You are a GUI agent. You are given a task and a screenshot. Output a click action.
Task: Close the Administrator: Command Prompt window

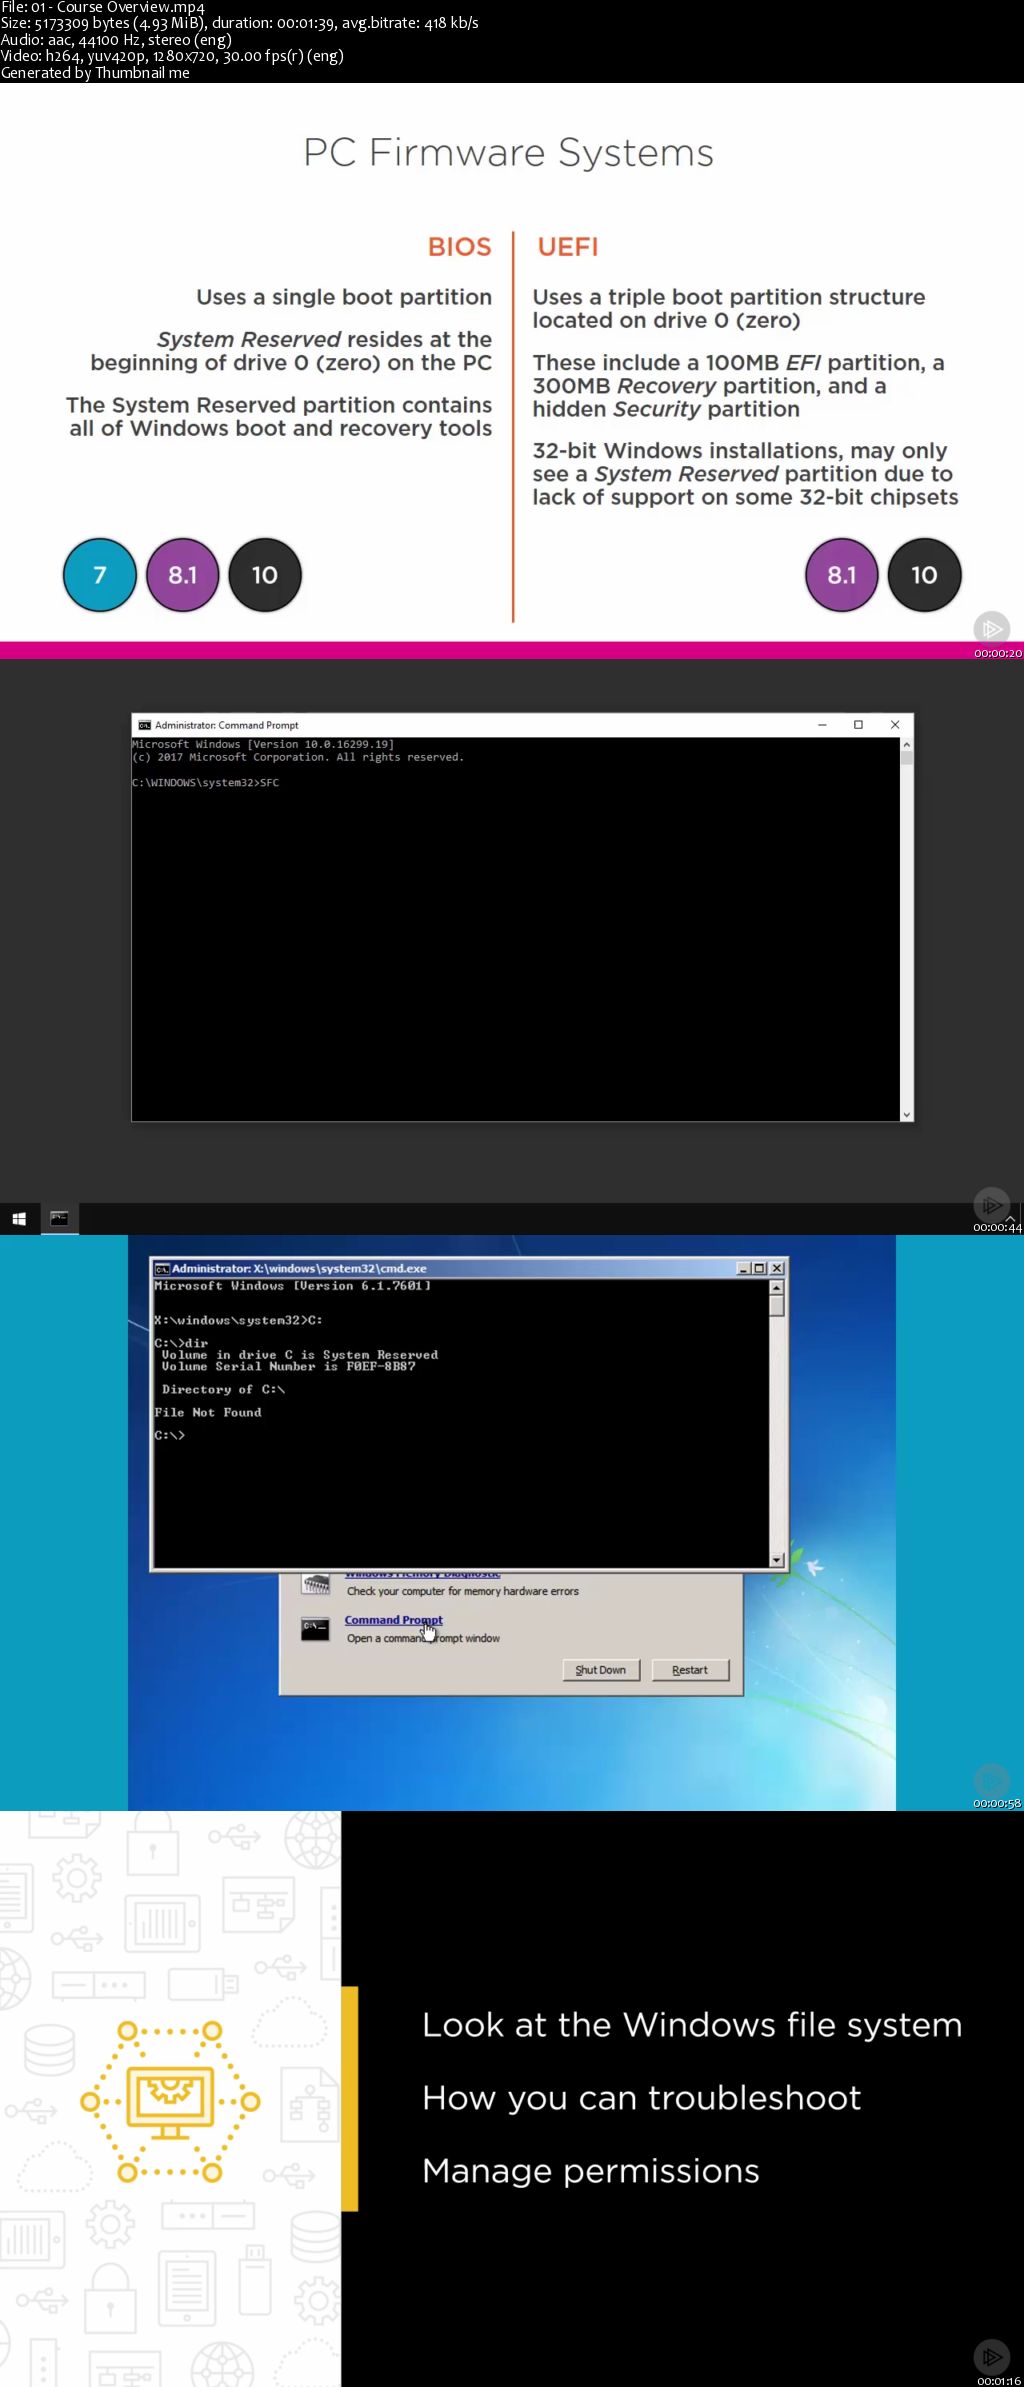[895, 725]
